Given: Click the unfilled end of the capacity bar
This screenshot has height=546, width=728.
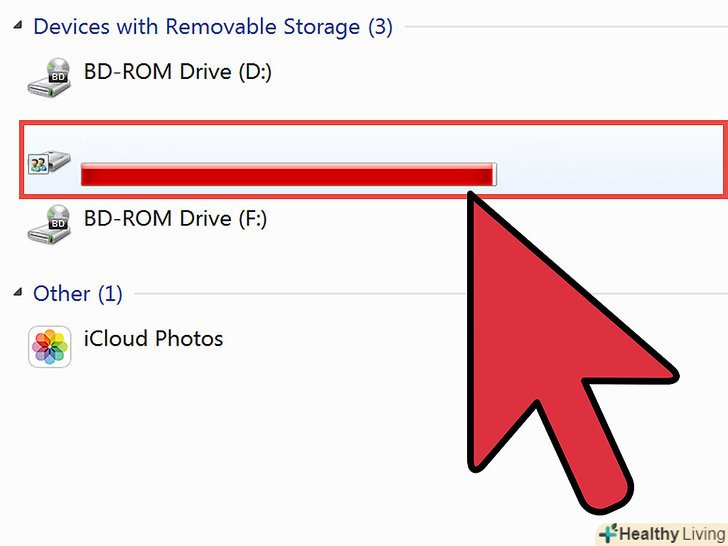Looking at the screenshot, I should pos(494,176).
